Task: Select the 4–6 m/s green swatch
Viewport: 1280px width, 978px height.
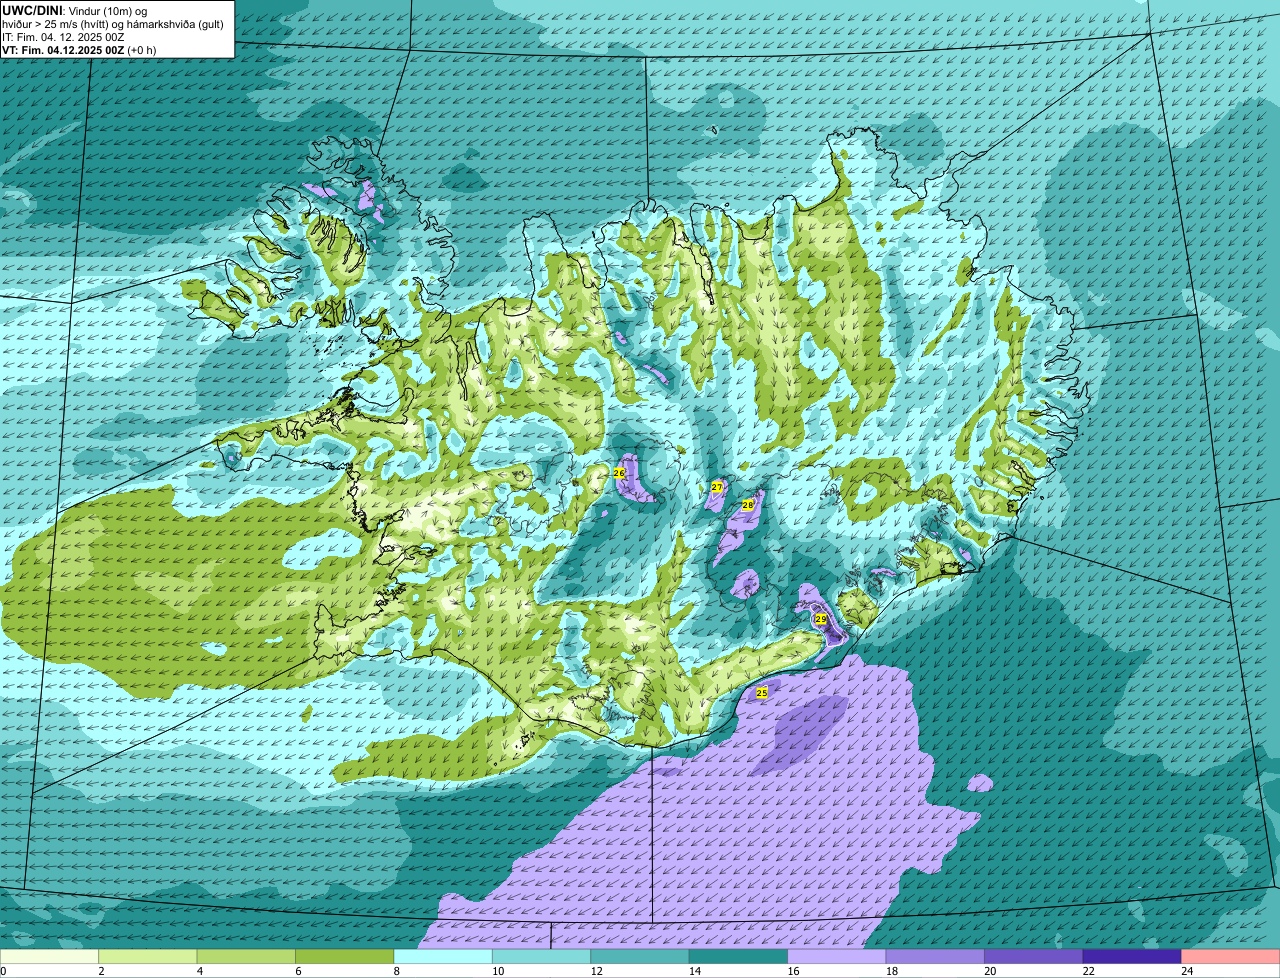Action: (246, 957)
